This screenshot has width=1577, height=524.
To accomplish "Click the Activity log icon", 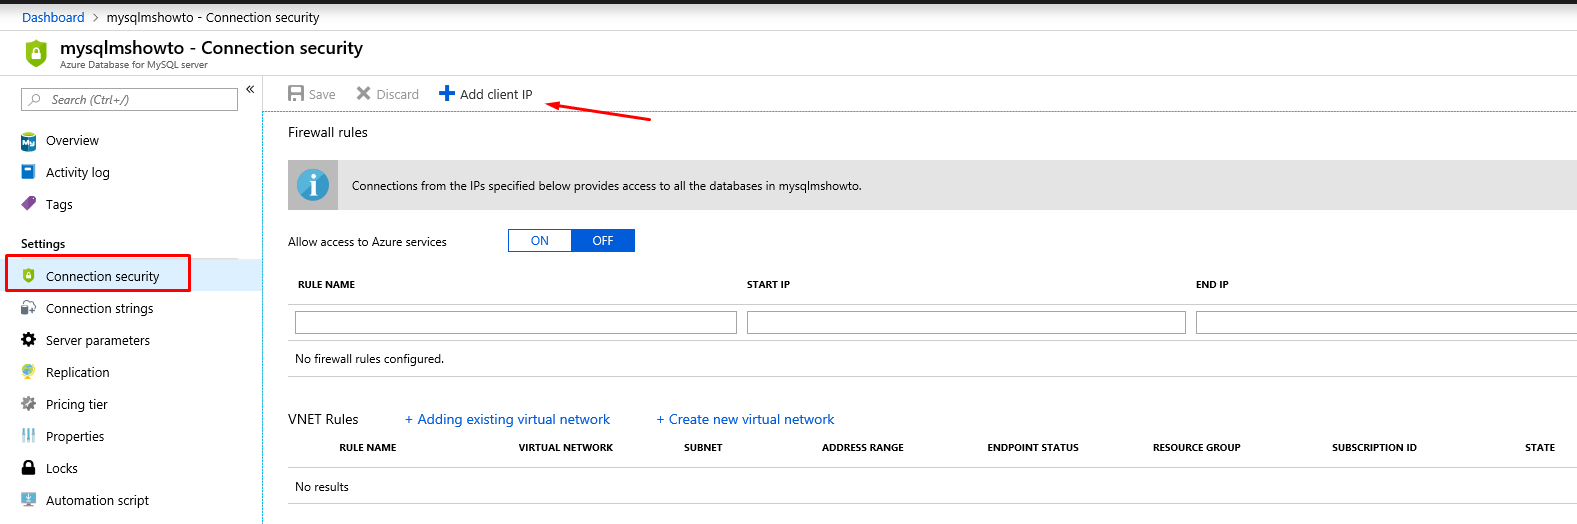I will 28,172.
